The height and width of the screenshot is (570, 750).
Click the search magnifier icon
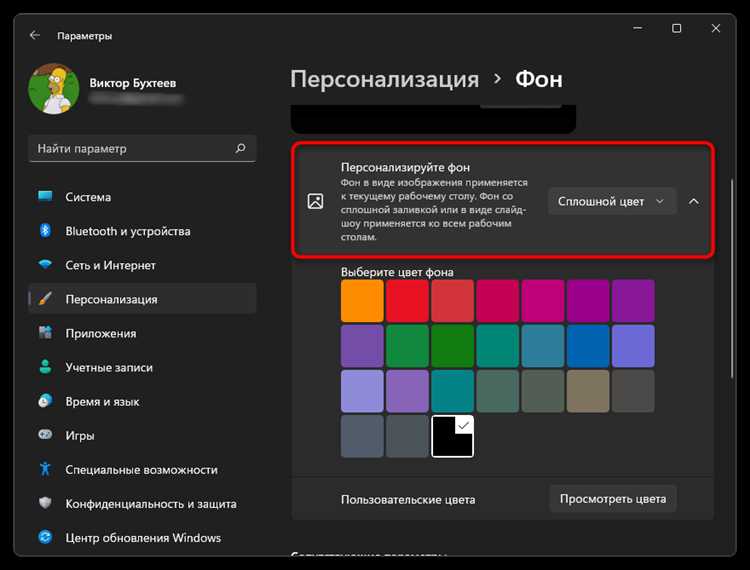click(241, 148)
